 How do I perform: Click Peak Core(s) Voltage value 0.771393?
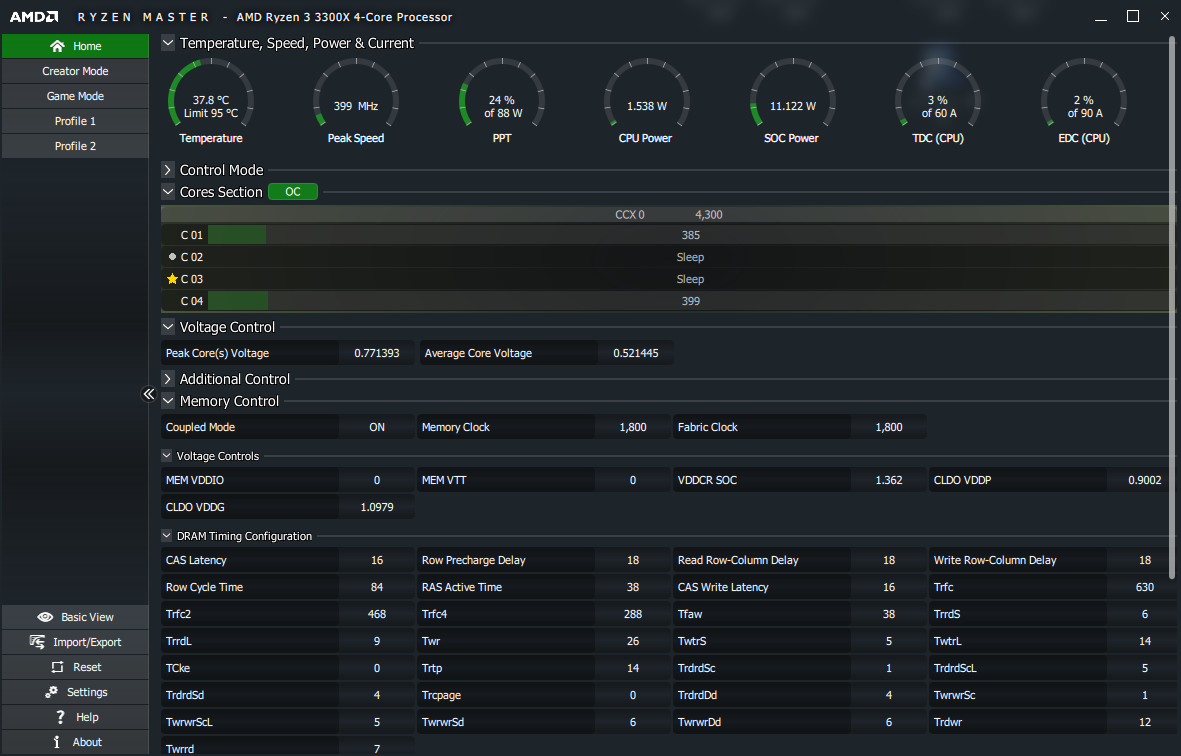click(x=377, y=353)
